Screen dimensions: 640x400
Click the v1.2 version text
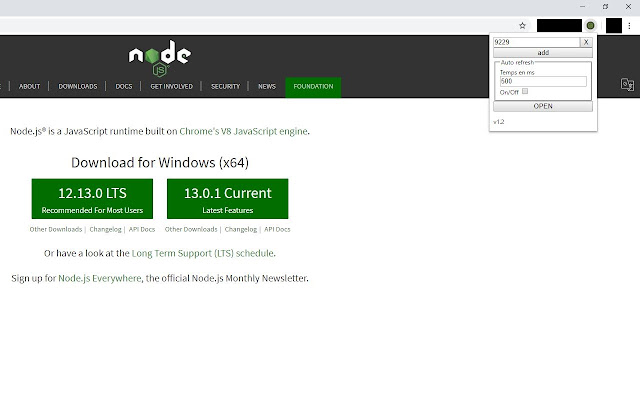499,122
